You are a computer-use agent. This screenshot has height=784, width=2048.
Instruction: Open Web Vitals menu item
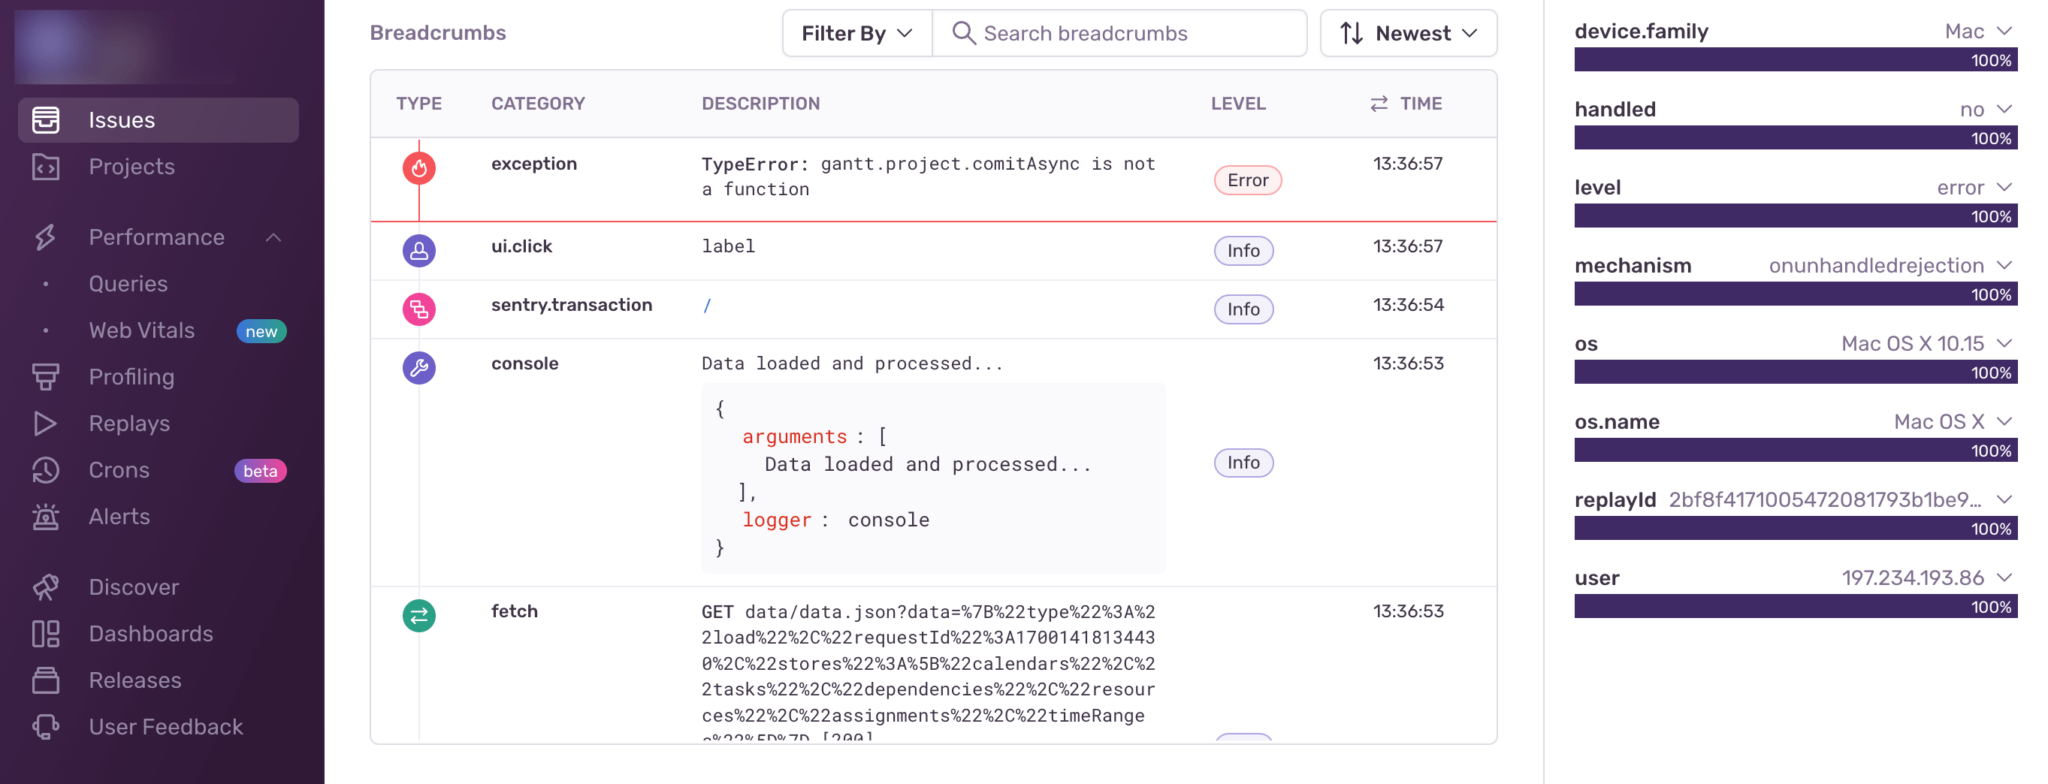(142, 331)
